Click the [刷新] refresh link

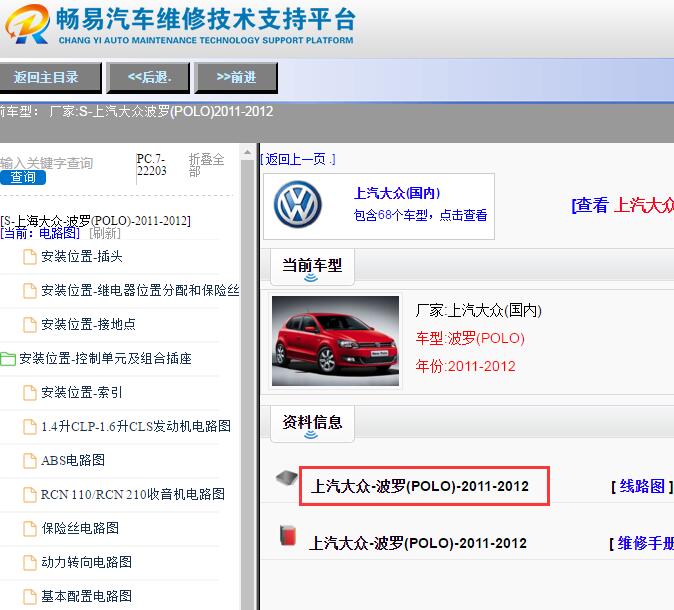[105, 233]
